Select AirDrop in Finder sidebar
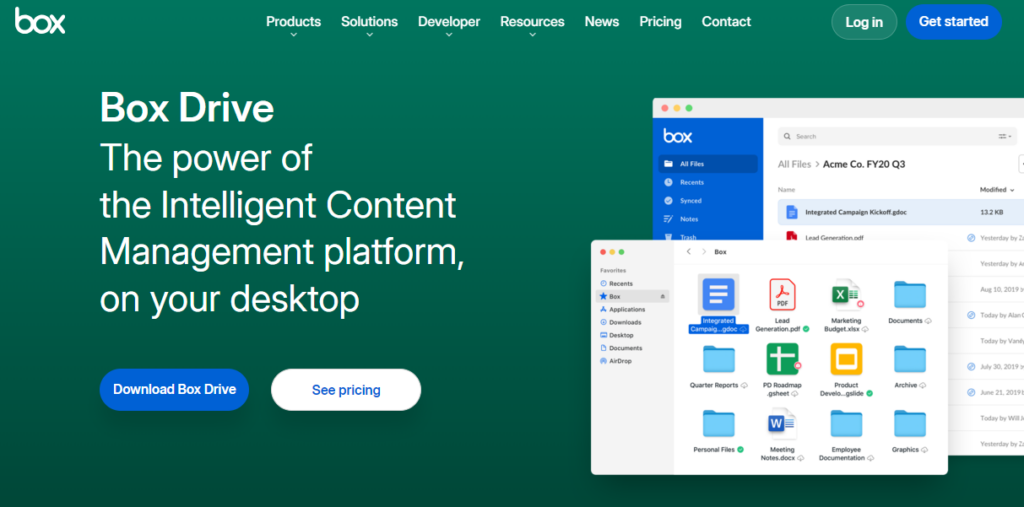Viewport: 1024px width, 507px height. (x=615, y=361)
